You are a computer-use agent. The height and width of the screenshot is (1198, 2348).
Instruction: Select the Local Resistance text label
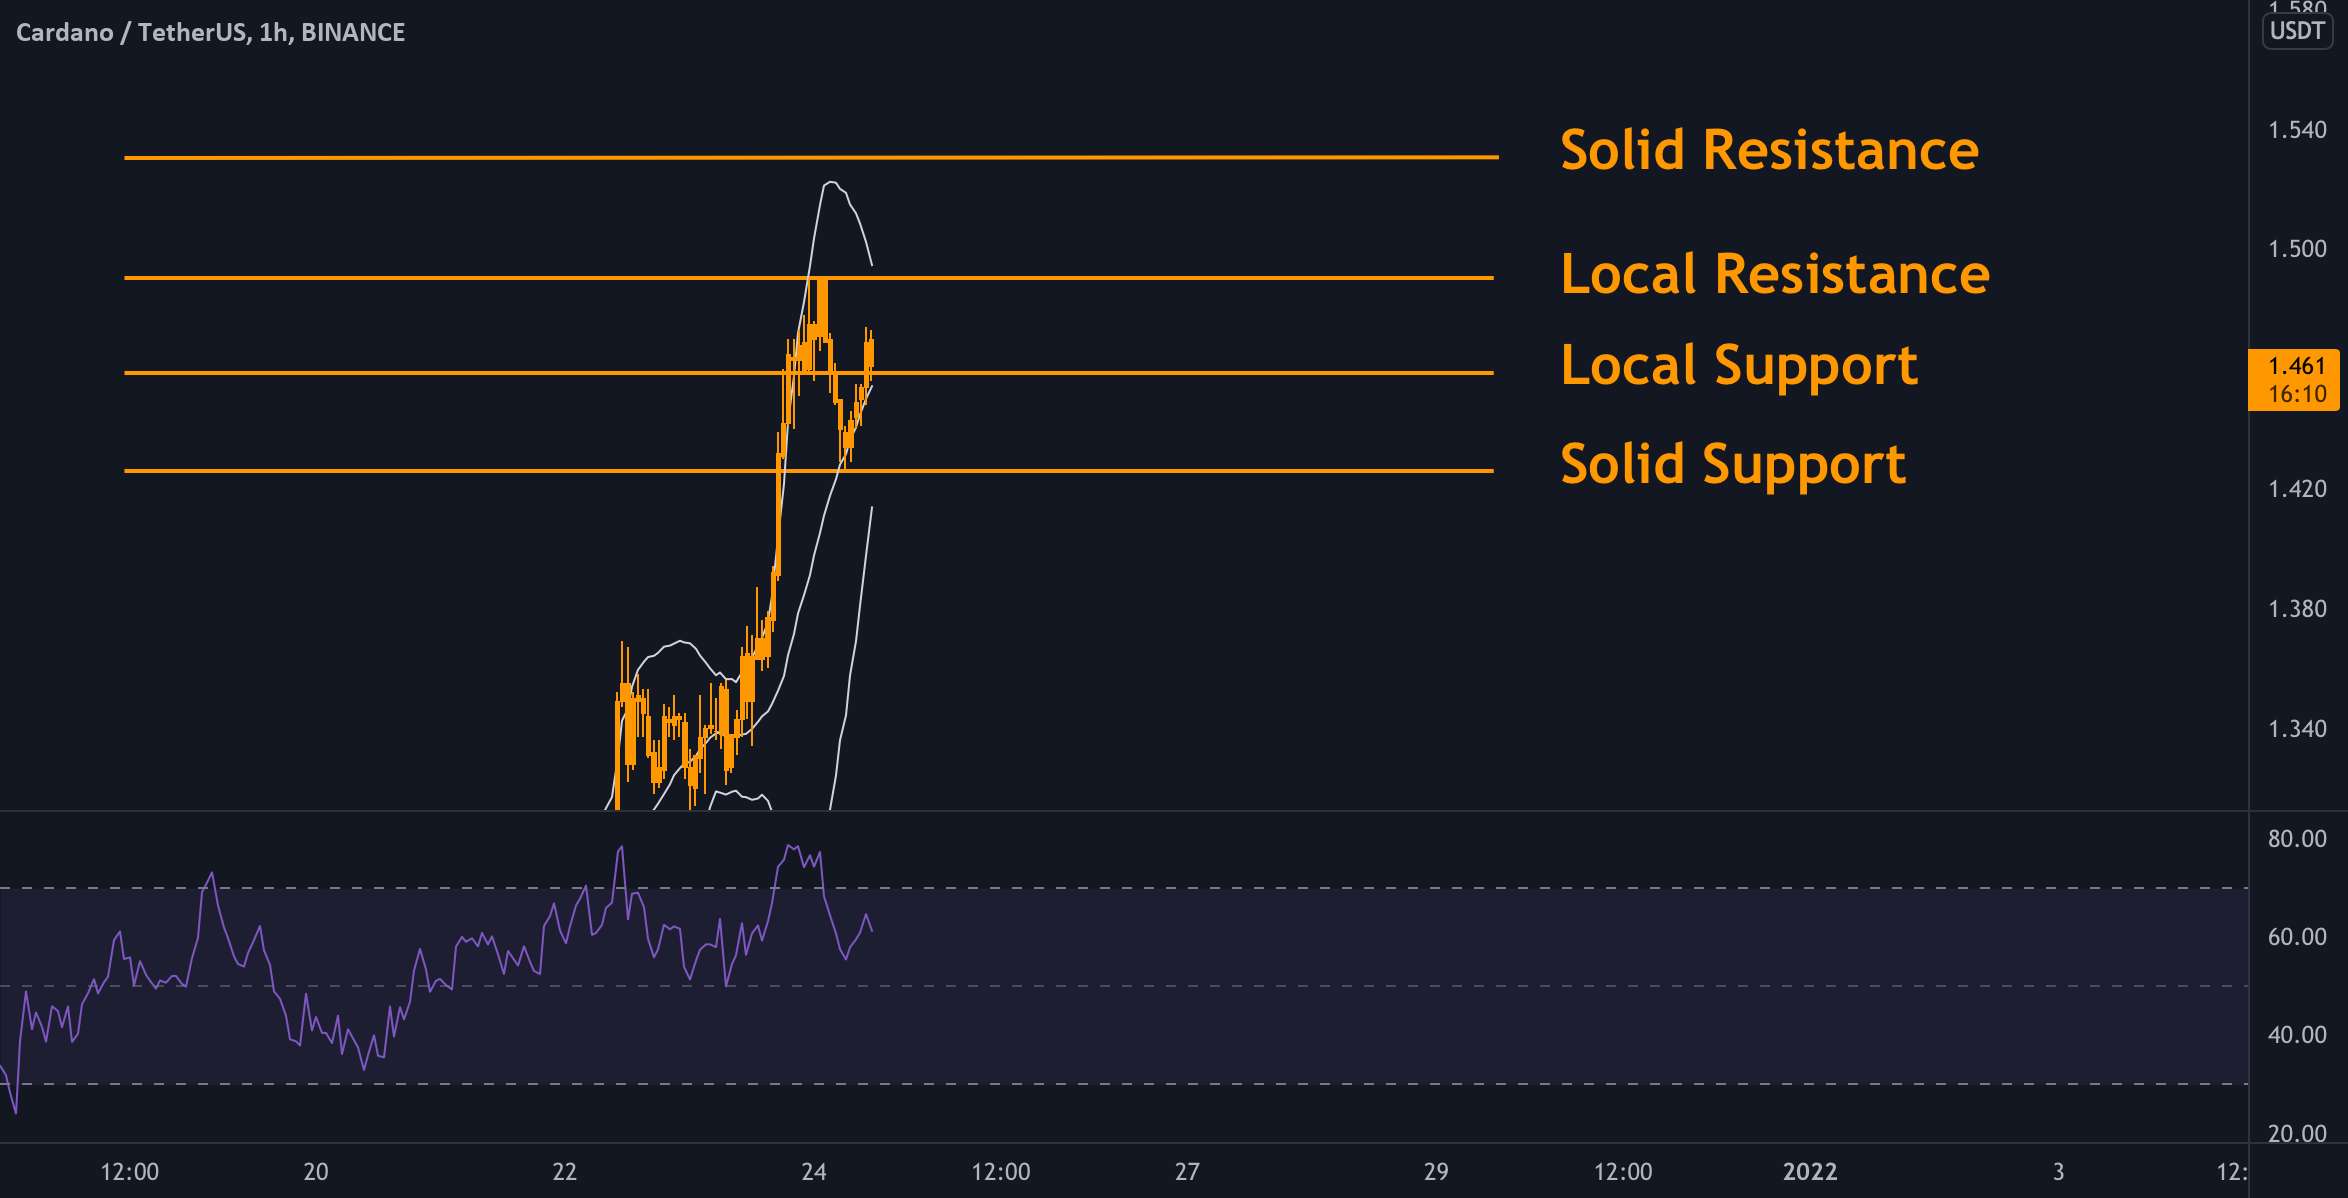coord(1775,274)
